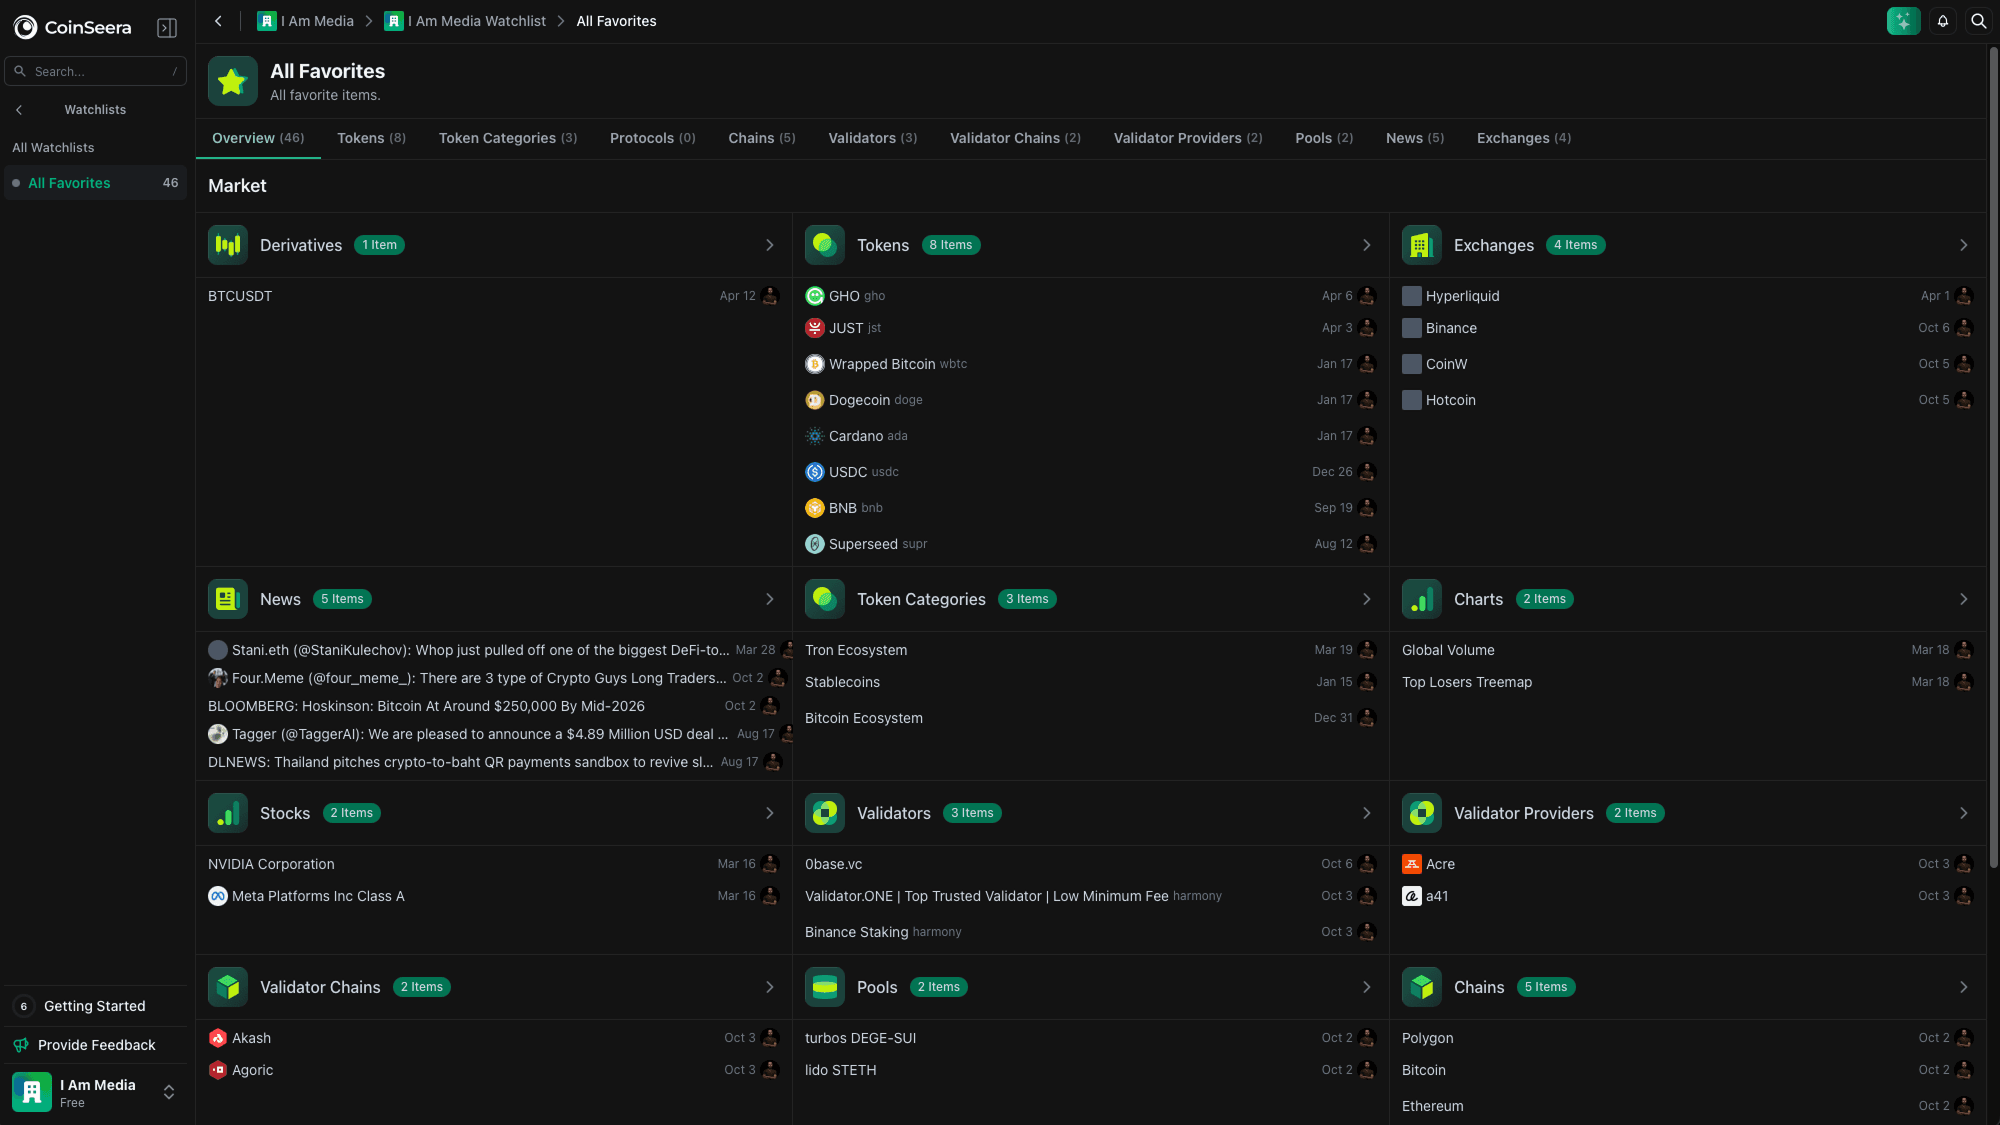
Task: Expand the Validator Providers section chevron
Action: point(1964,813)
